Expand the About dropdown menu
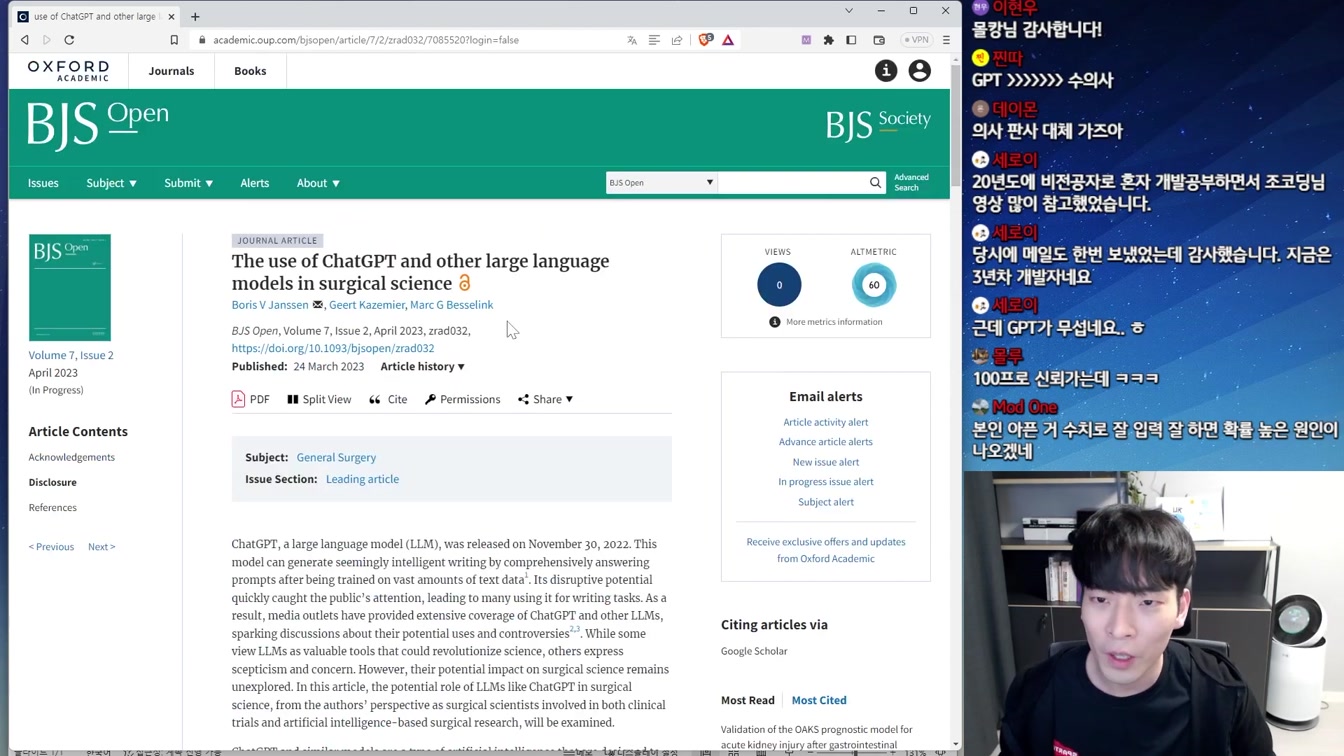Image resolution: width=1344 pixels, height=756 pixels. [x=318, y=183]
